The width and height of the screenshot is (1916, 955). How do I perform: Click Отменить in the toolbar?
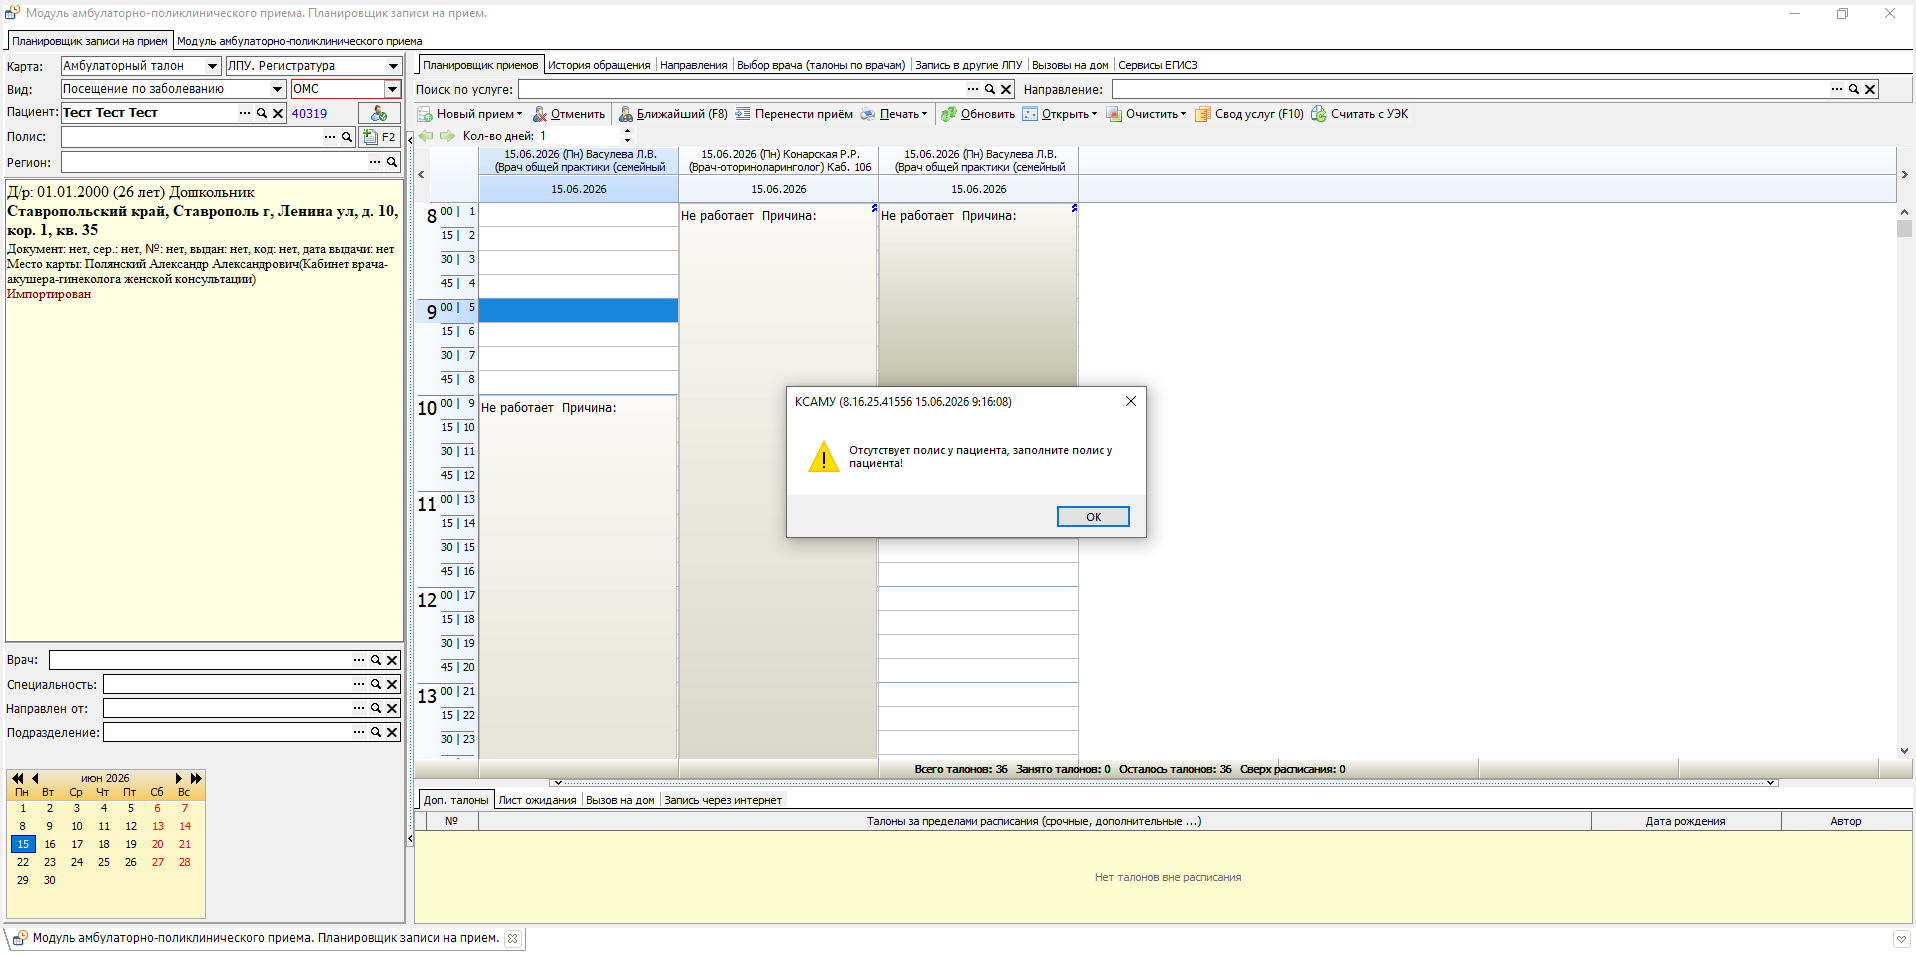click(569, 114)
